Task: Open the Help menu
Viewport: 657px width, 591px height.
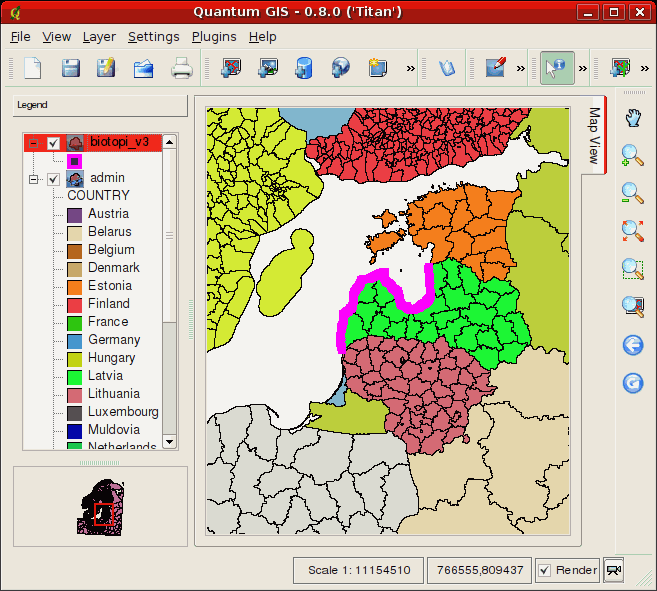Action: [262, 37]
